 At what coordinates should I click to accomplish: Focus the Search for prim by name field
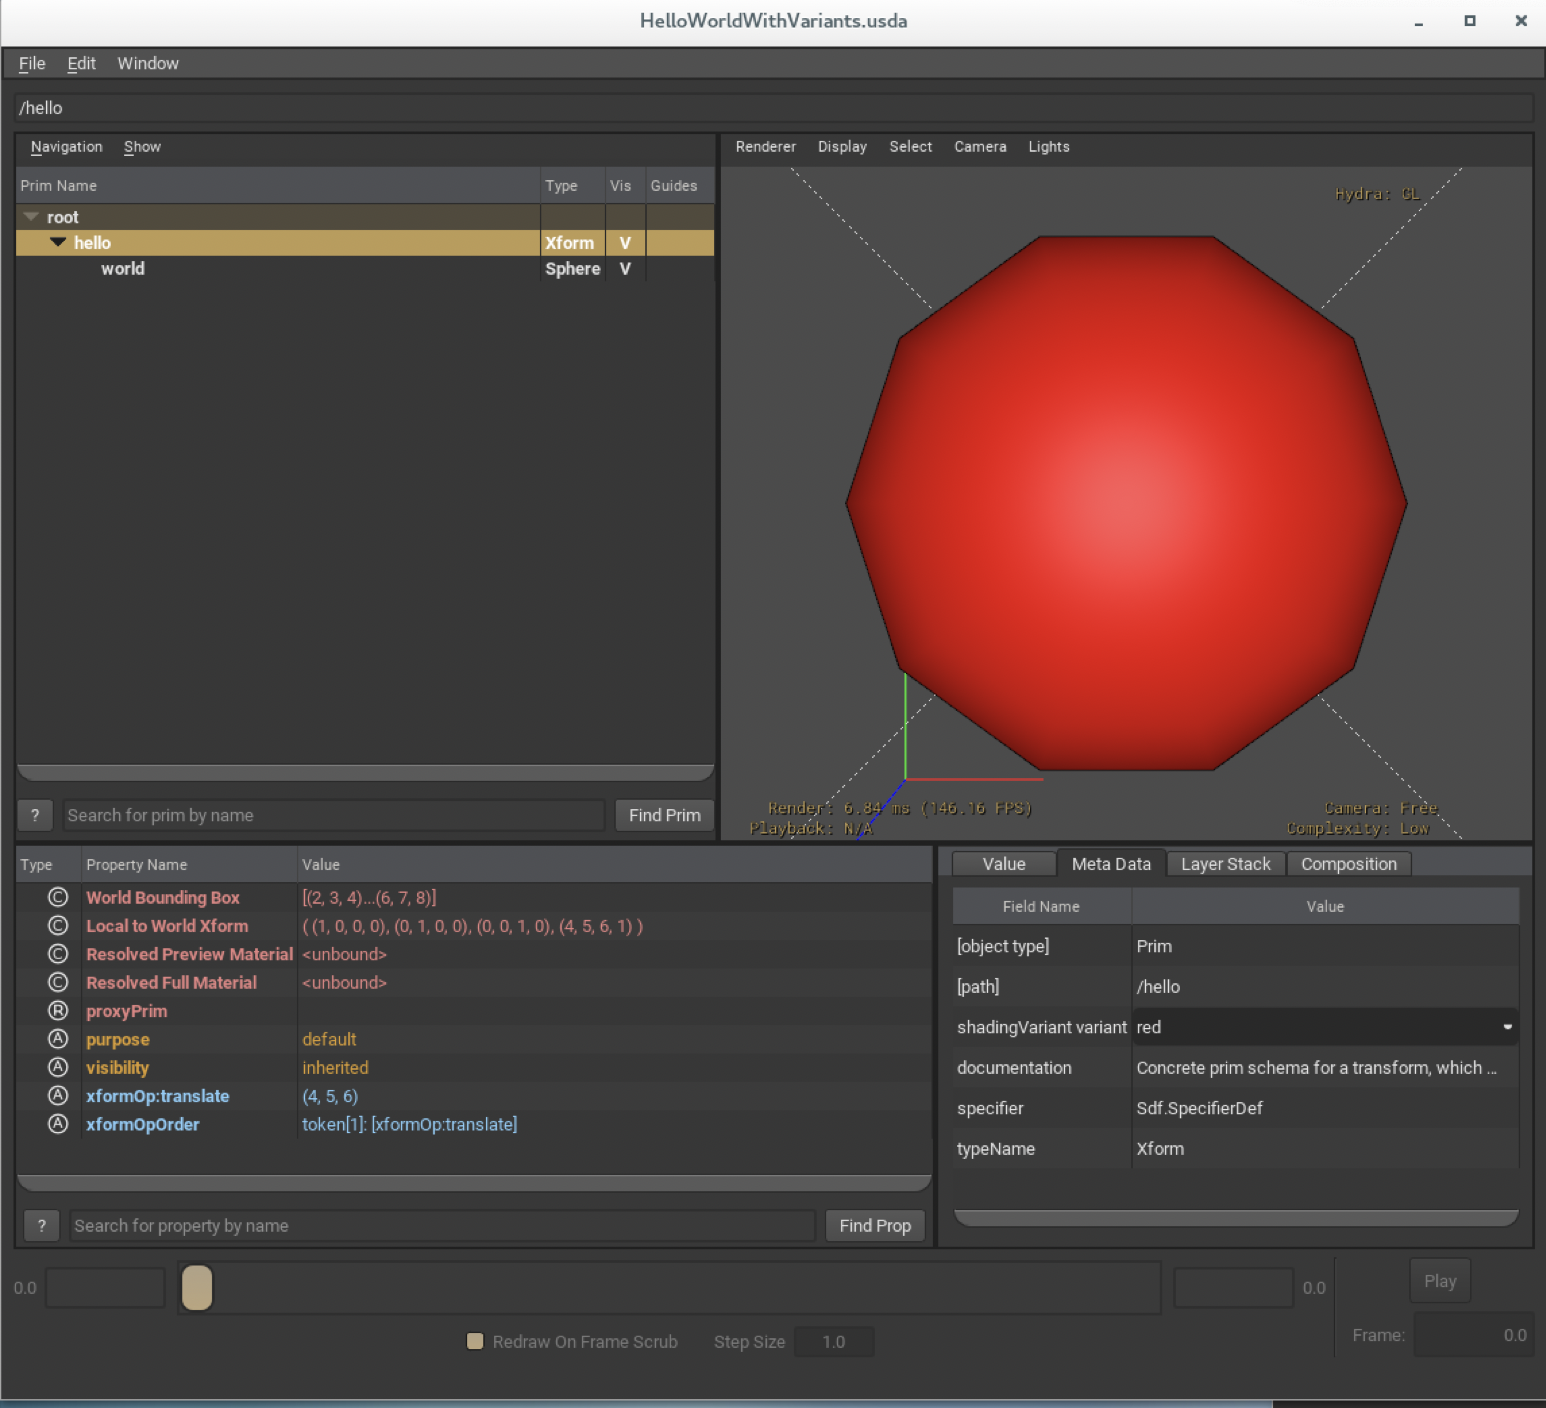point(334,815)
